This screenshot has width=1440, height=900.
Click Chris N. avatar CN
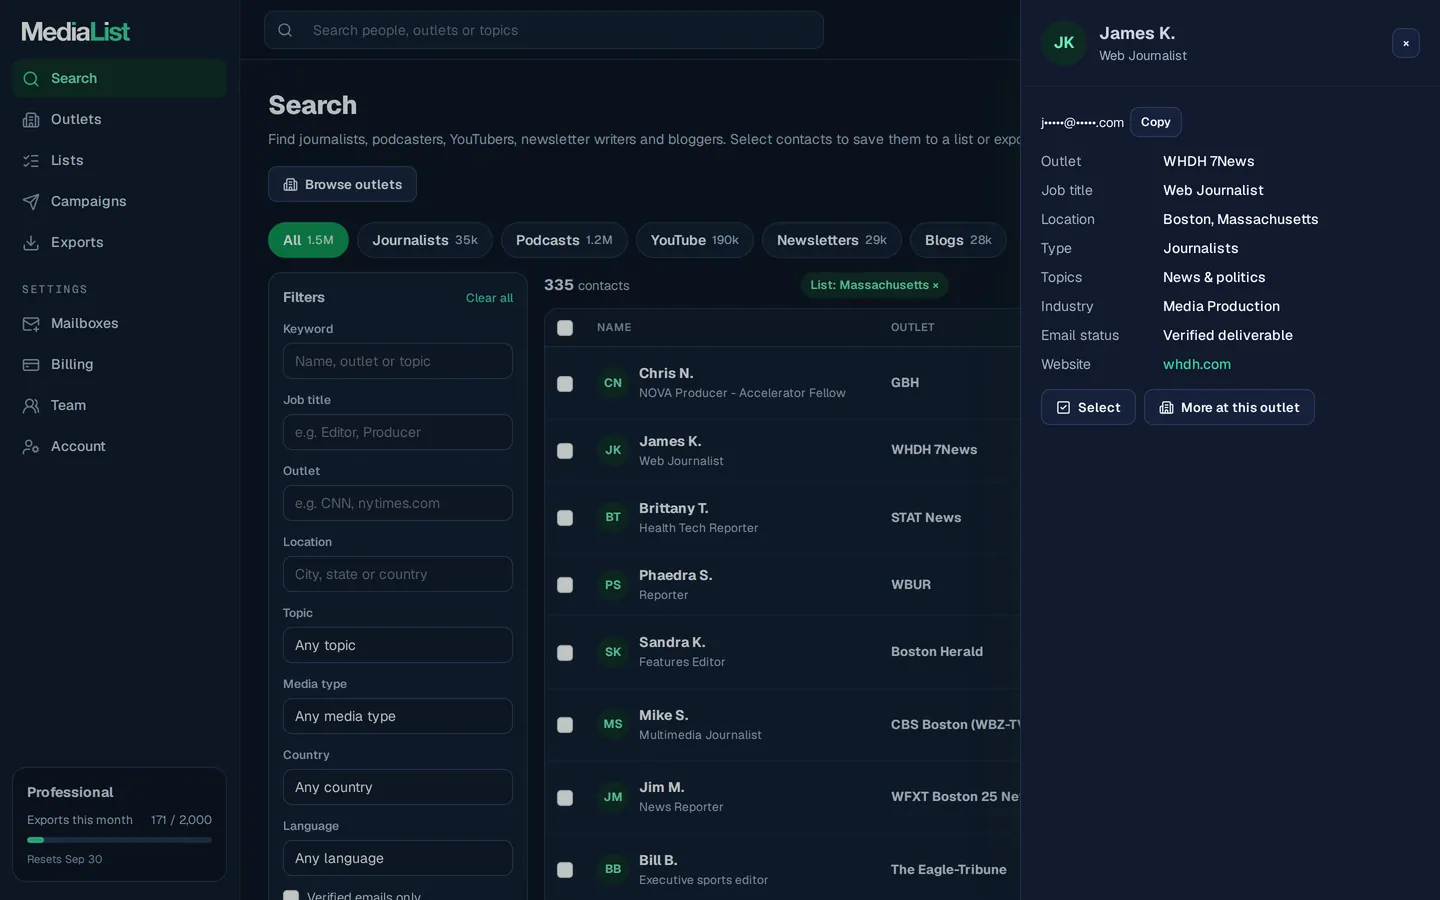point(613,383)
